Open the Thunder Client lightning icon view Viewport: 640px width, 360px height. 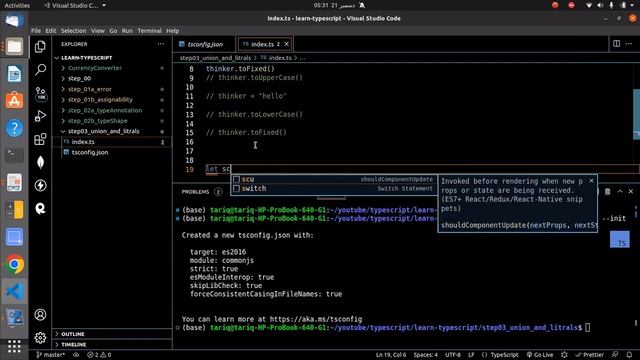[x=40, y=186]
